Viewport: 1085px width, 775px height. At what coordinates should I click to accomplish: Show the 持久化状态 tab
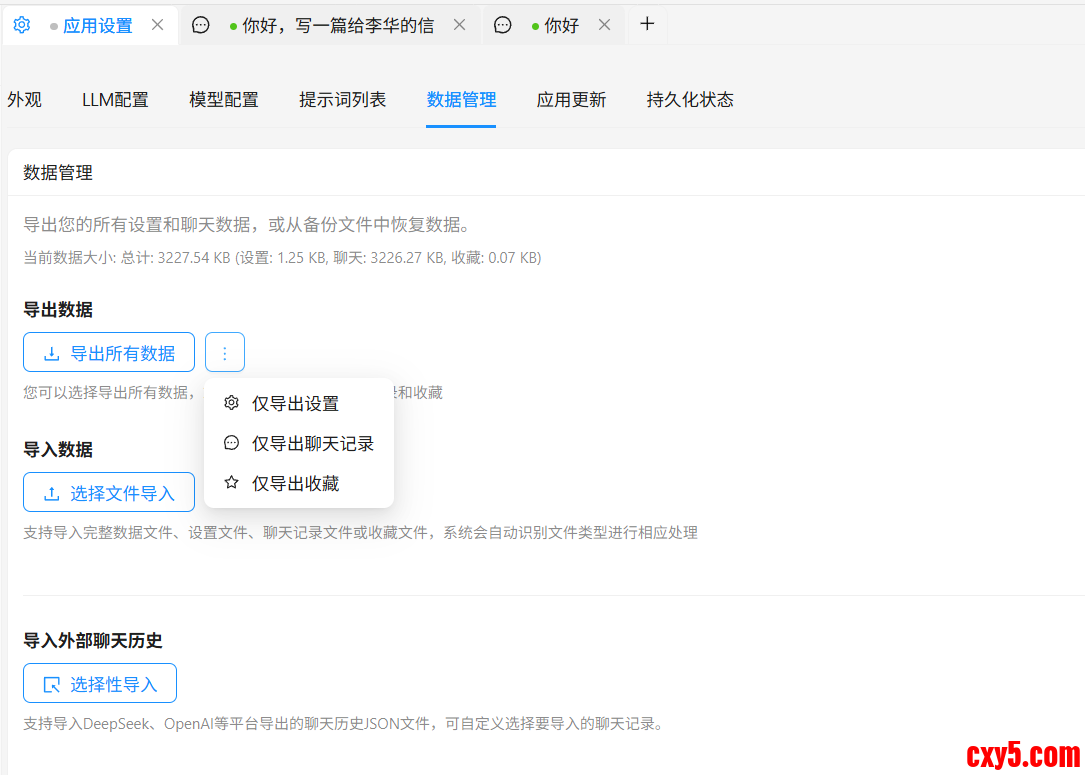(x=690, y=100)
